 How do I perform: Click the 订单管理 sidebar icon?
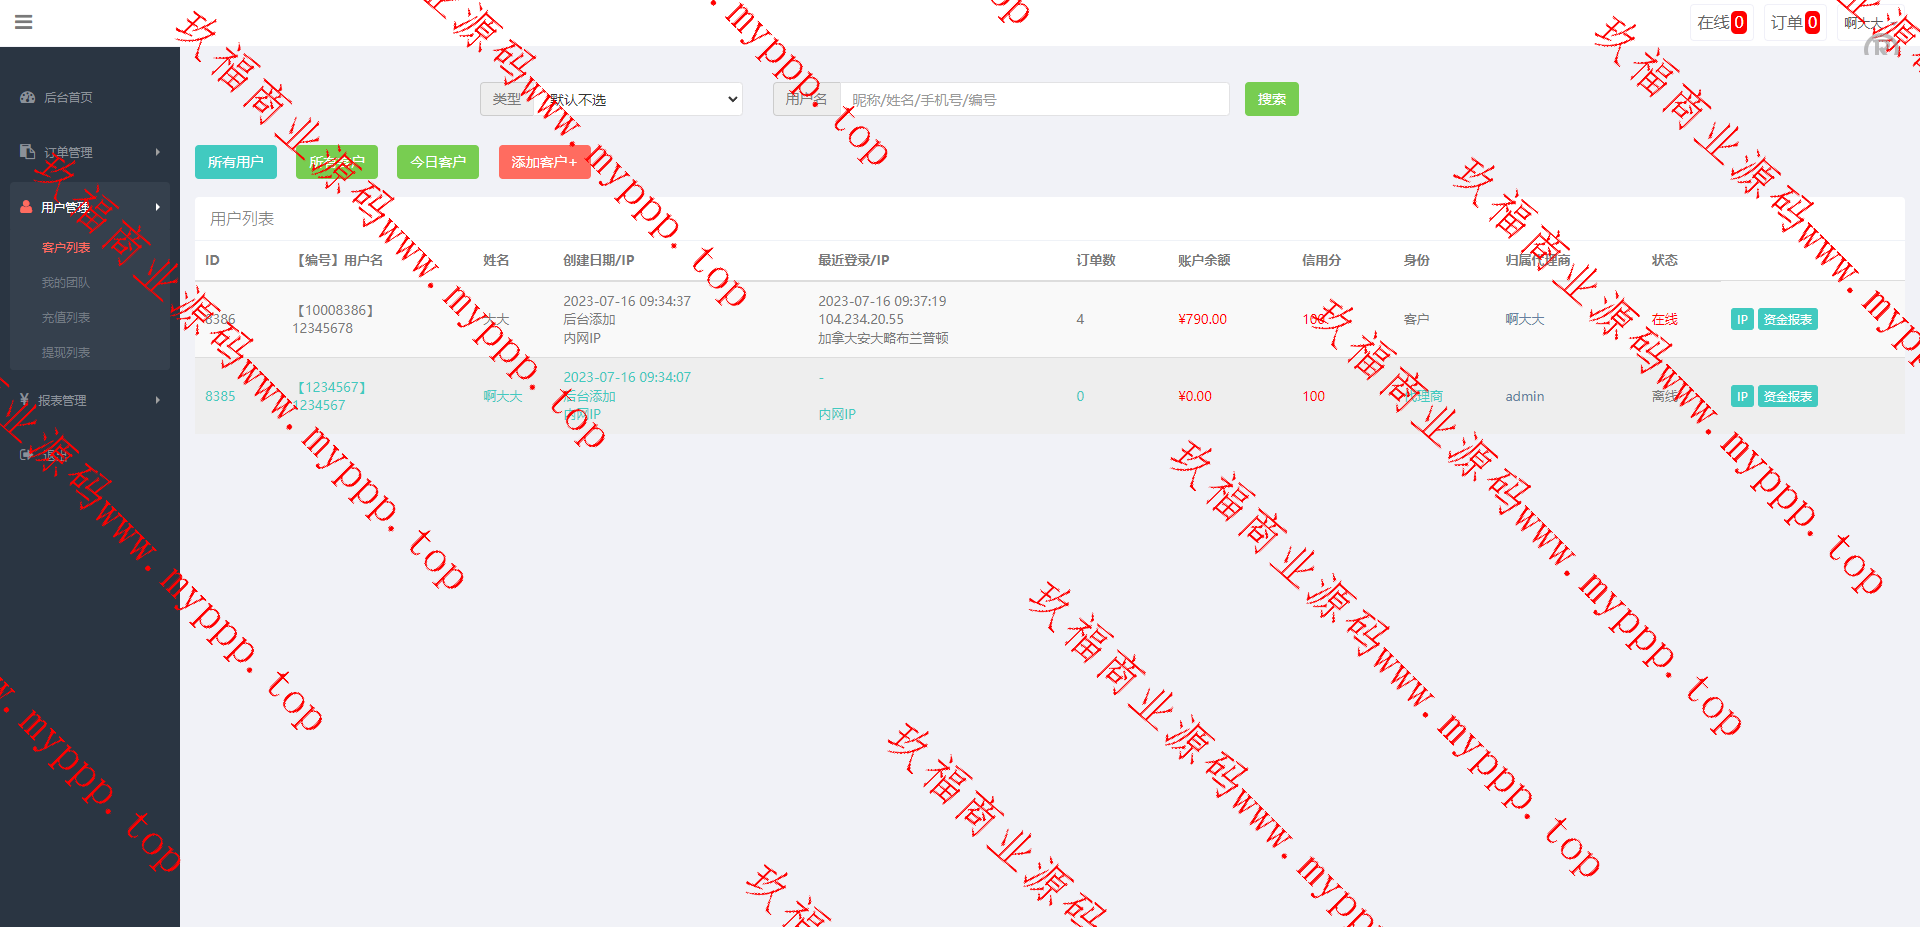click(27, 152)
